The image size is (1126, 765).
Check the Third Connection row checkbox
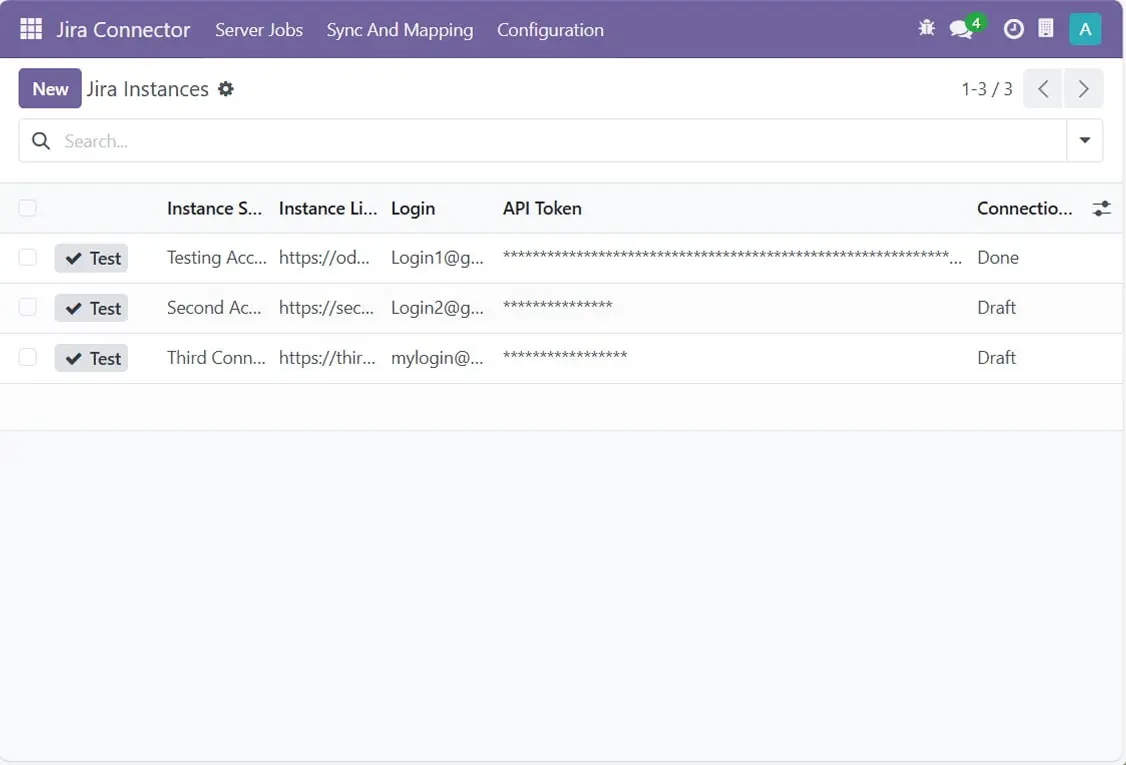[x=28, y=358]
